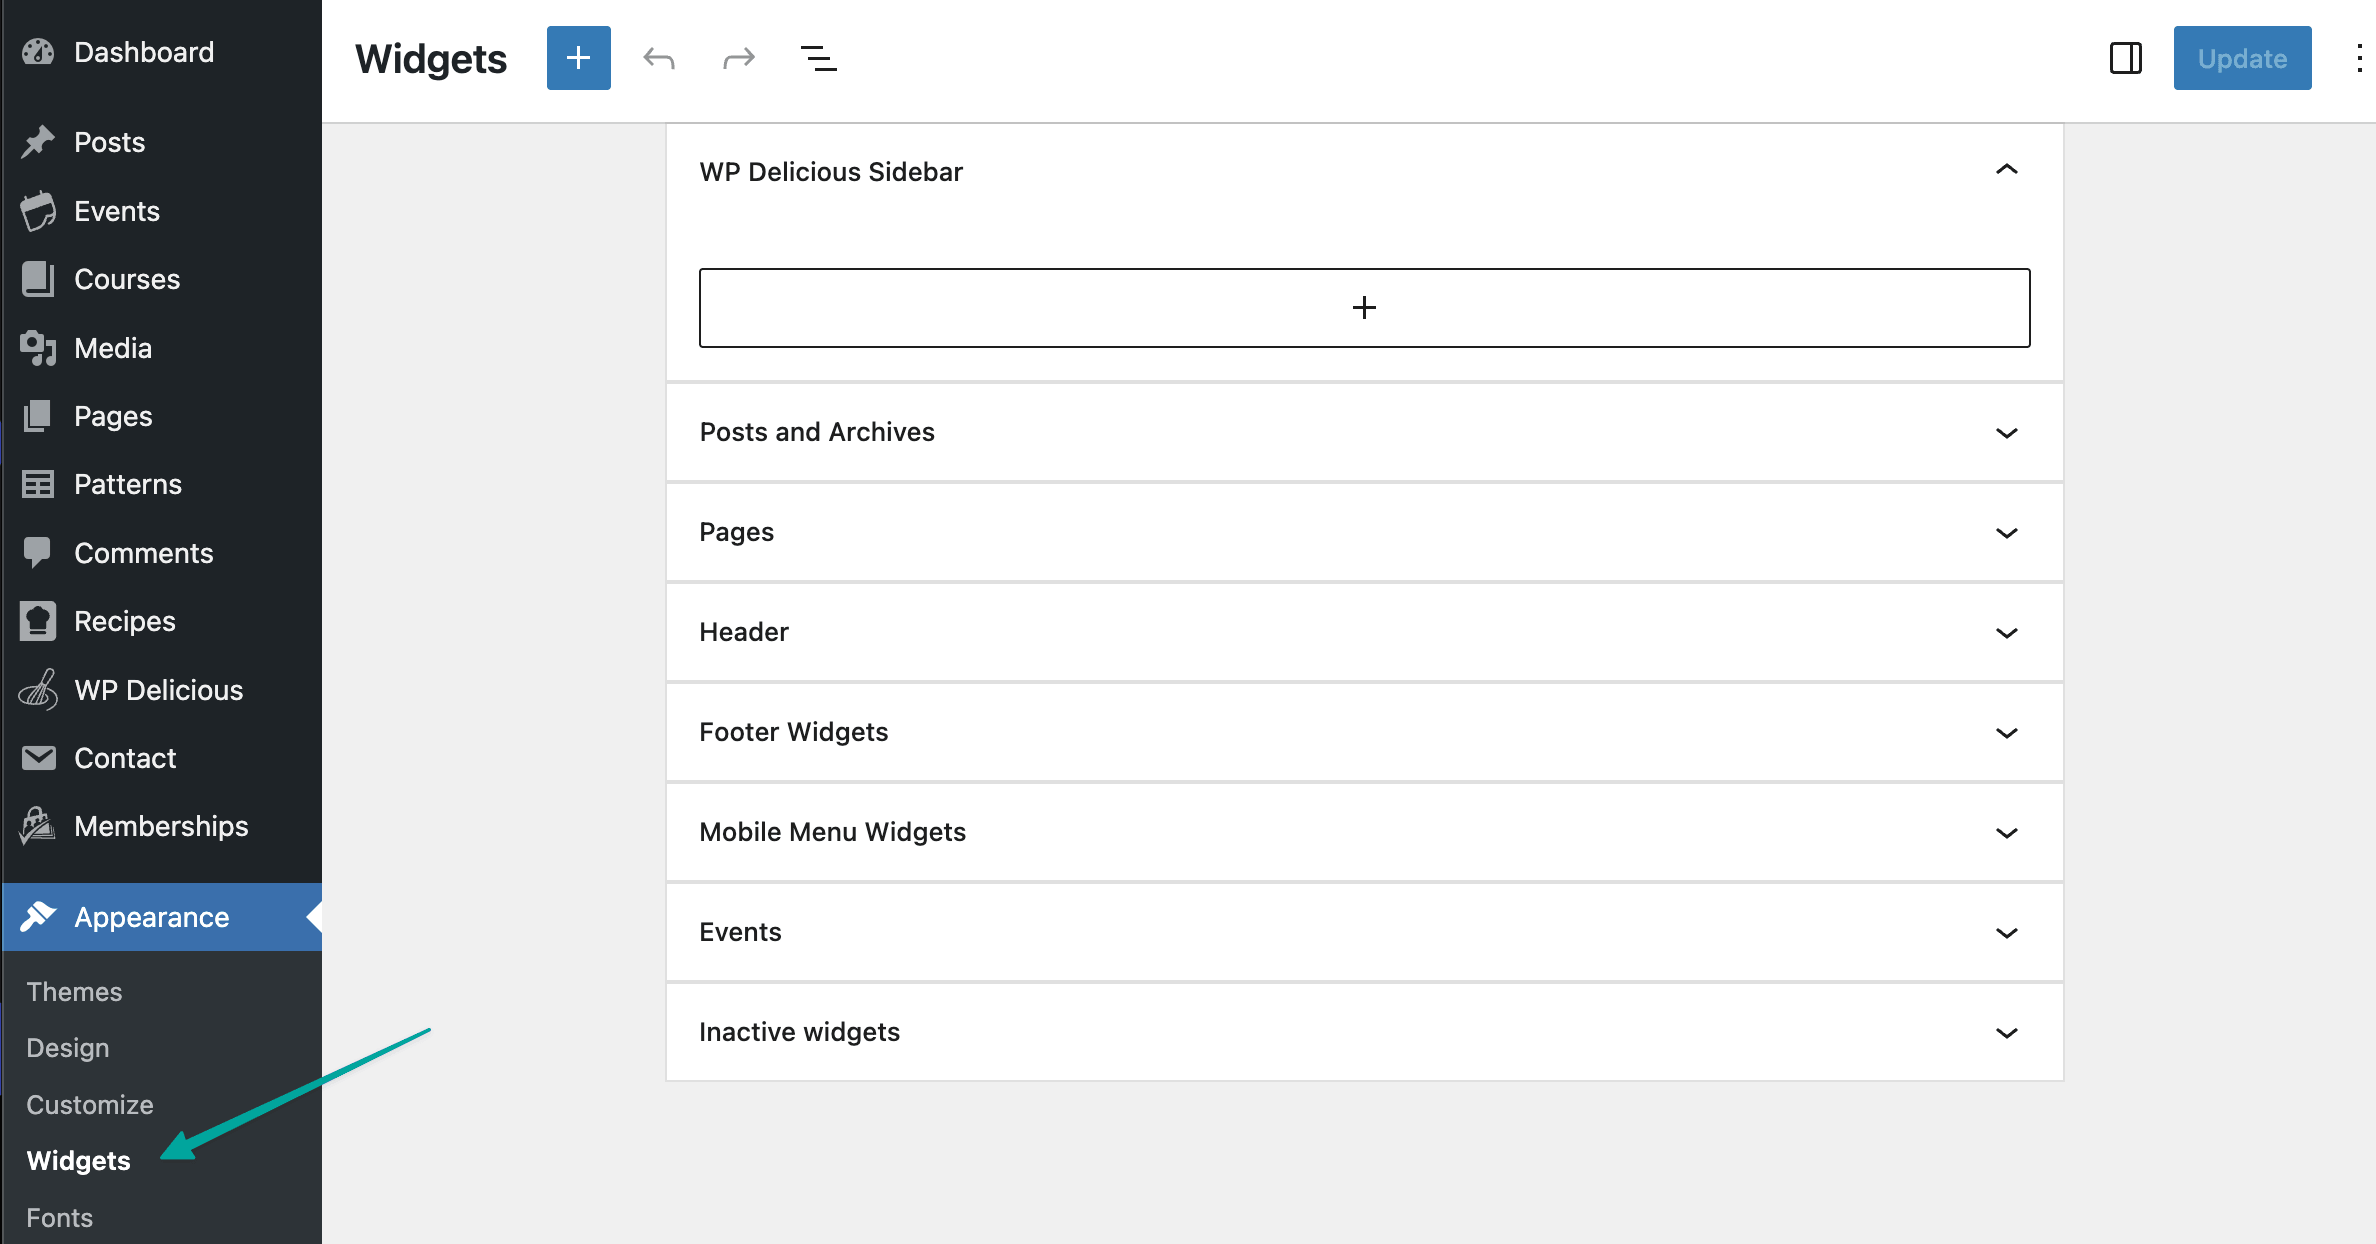Screen dimensions: 2376x1244
Task: Click the Widgets page heading
Action: [x=431, y=59]
